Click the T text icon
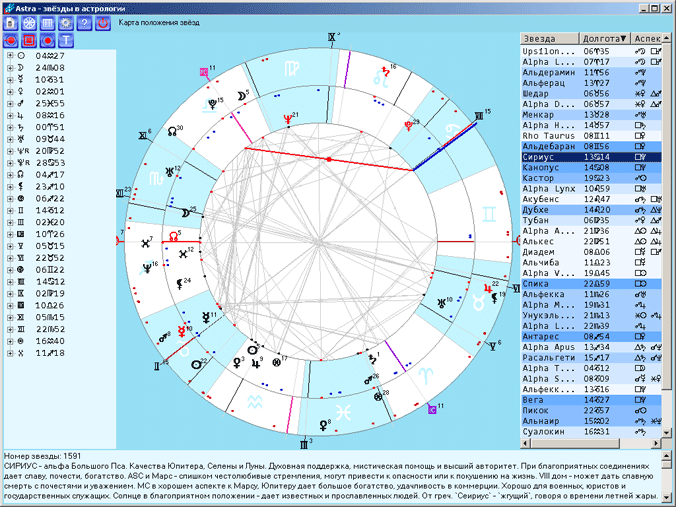Screen dimensions: 676x507 67,41
